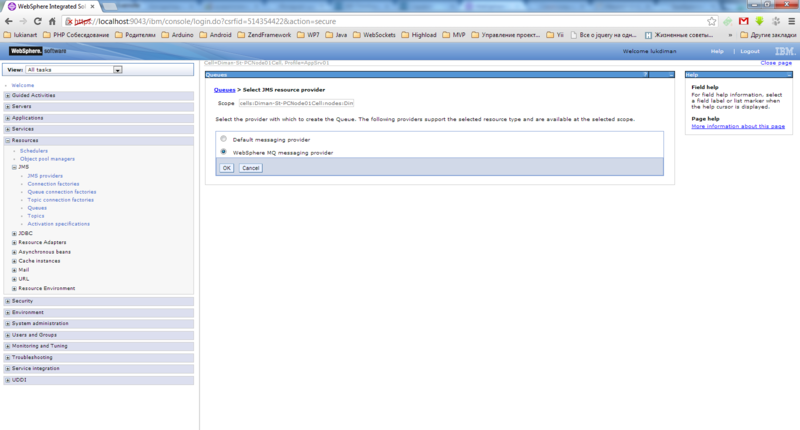The height and width of the screenshot is (430, 800).
Task: Collapse the Resources section
Action: pyautogui.click(x=8, y=140)
